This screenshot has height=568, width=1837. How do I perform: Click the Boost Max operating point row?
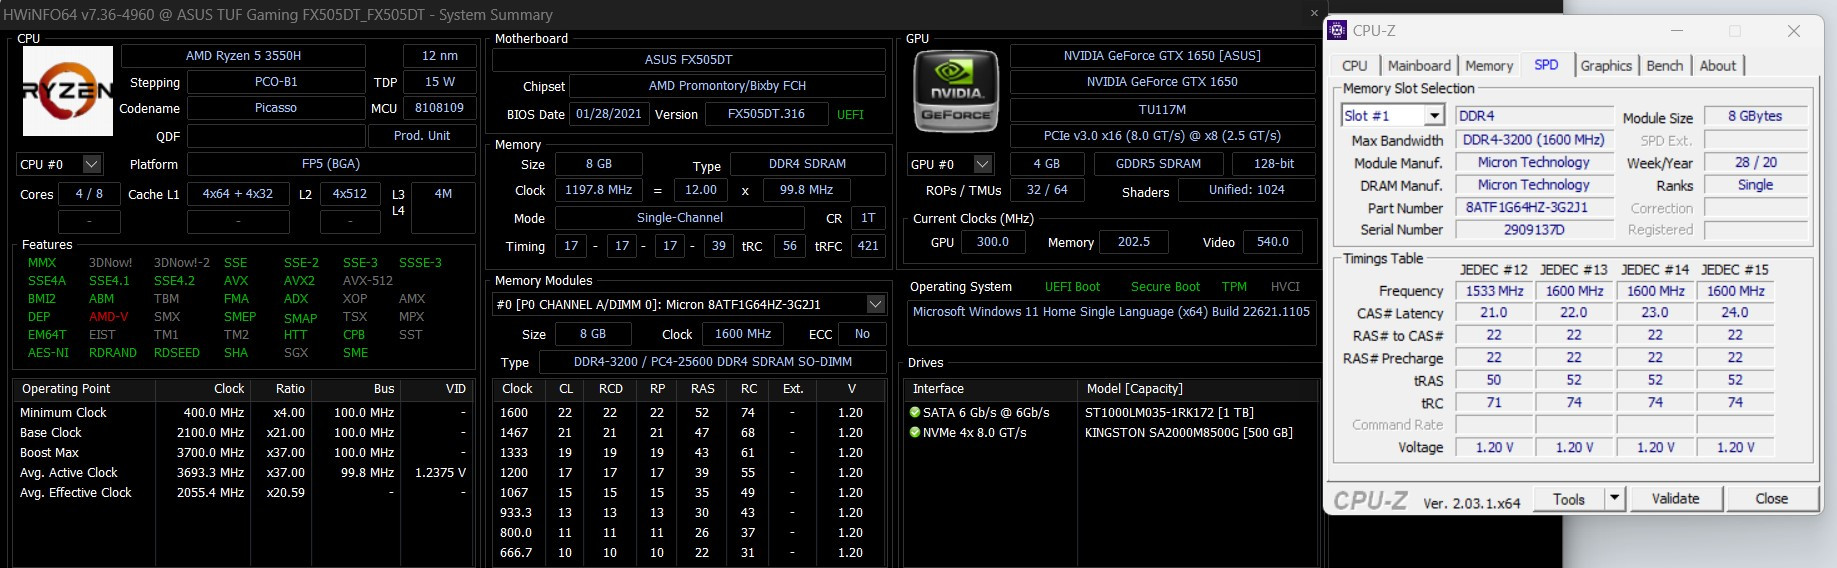(x=243, y=452)
